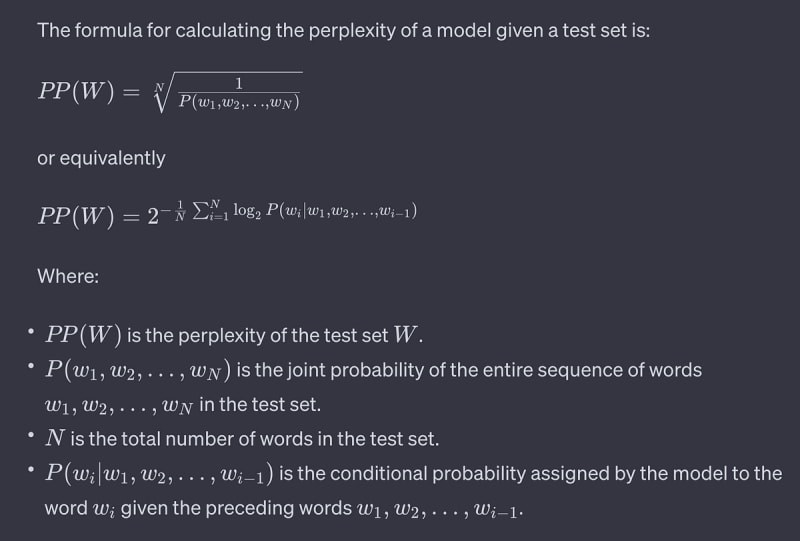Click the P(wi|w1, w2, ..., wi-1) term in the last bullet
Screen dimensions: 800x541
(x=160, y=473)
